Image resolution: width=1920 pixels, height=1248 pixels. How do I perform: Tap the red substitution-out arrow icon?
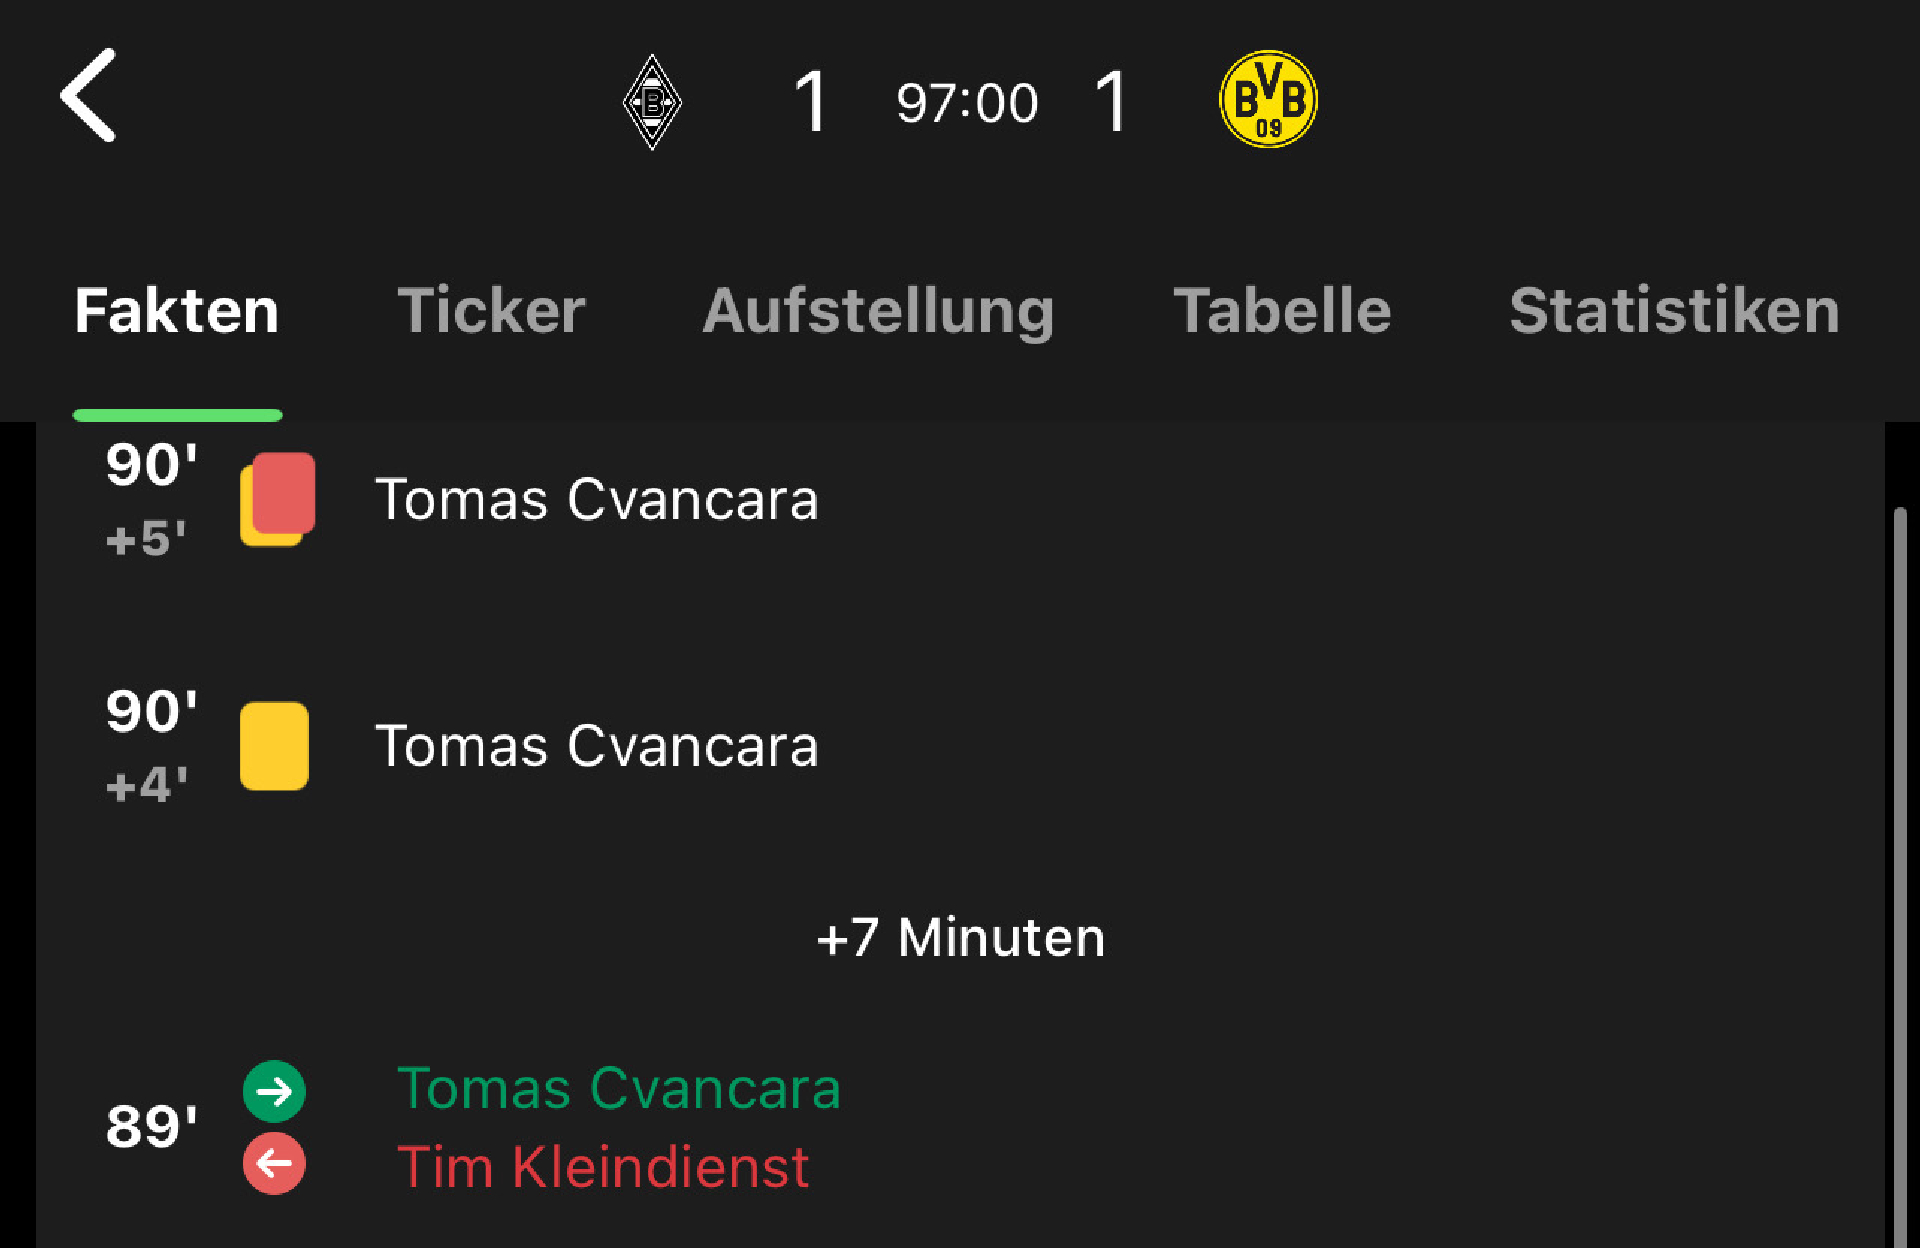[x=274, y=1163]
